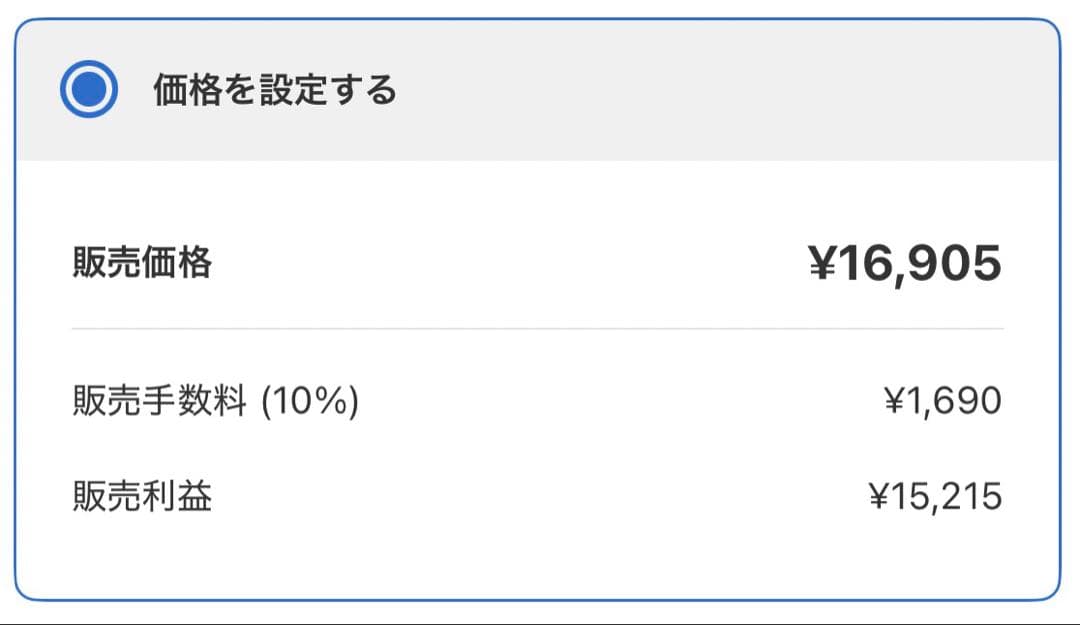Image resolution: width=1080 pixels, height=625 pixels.
Task: Tap the fee row showing 10 percent commission
Action: point(540,398)
